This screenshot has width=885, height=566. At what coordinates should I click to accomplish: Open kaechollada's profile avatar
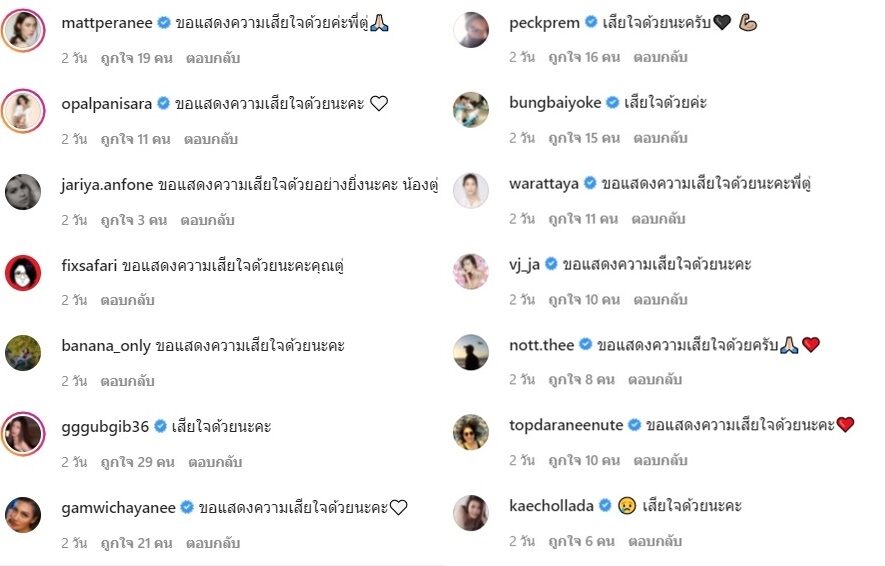471,513
